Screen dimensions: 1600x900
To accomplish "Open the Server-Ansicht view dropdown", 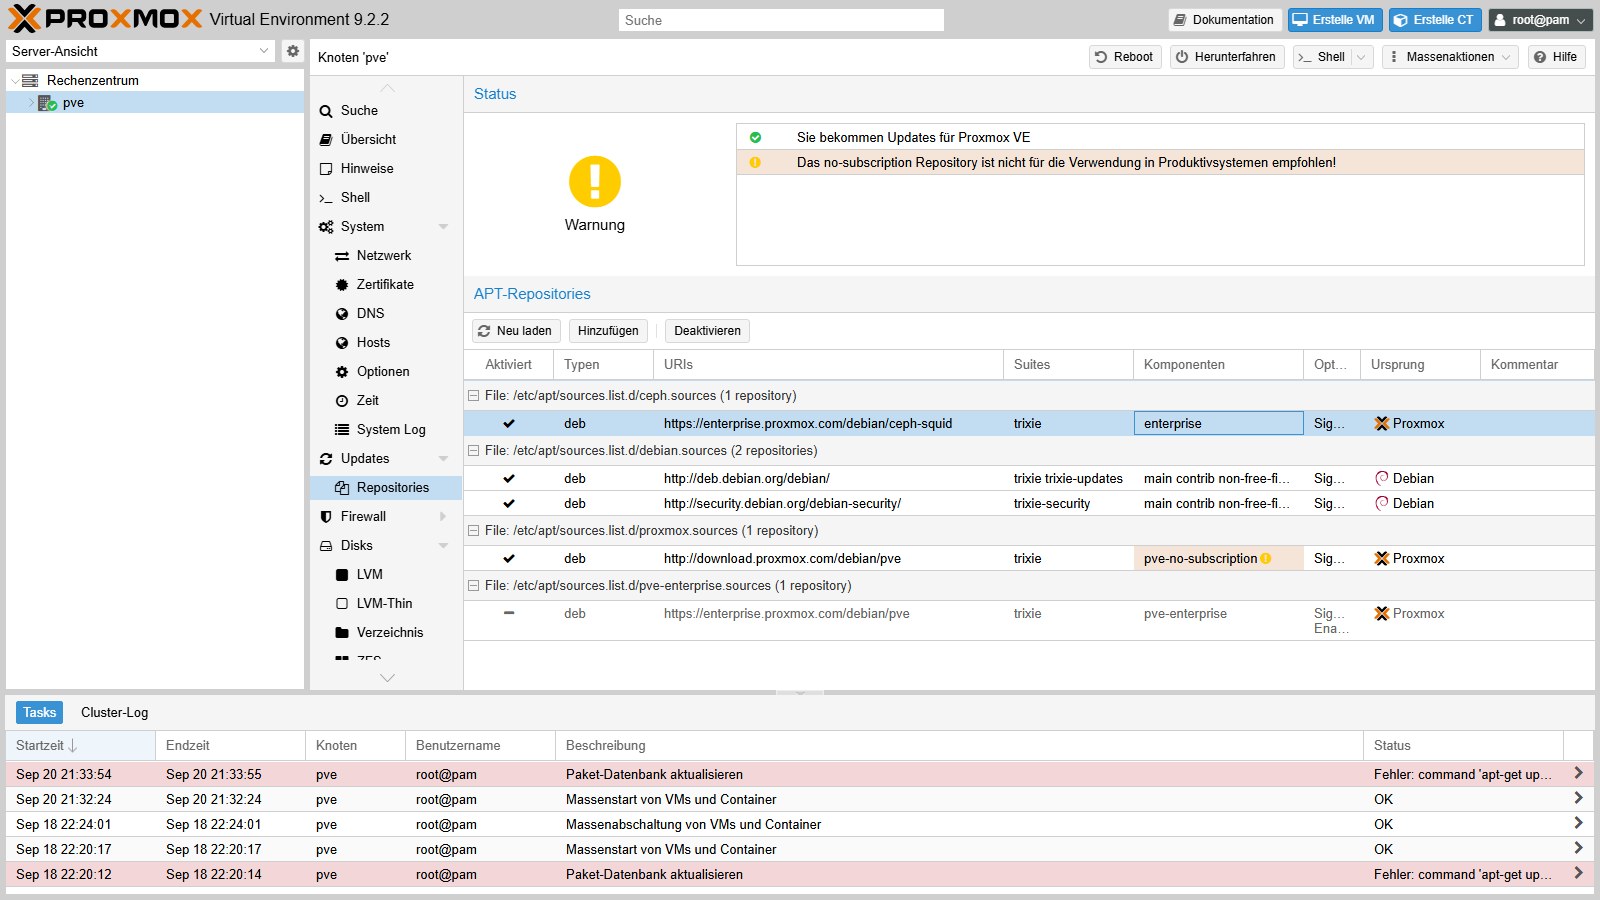I will tap(264, 51).
